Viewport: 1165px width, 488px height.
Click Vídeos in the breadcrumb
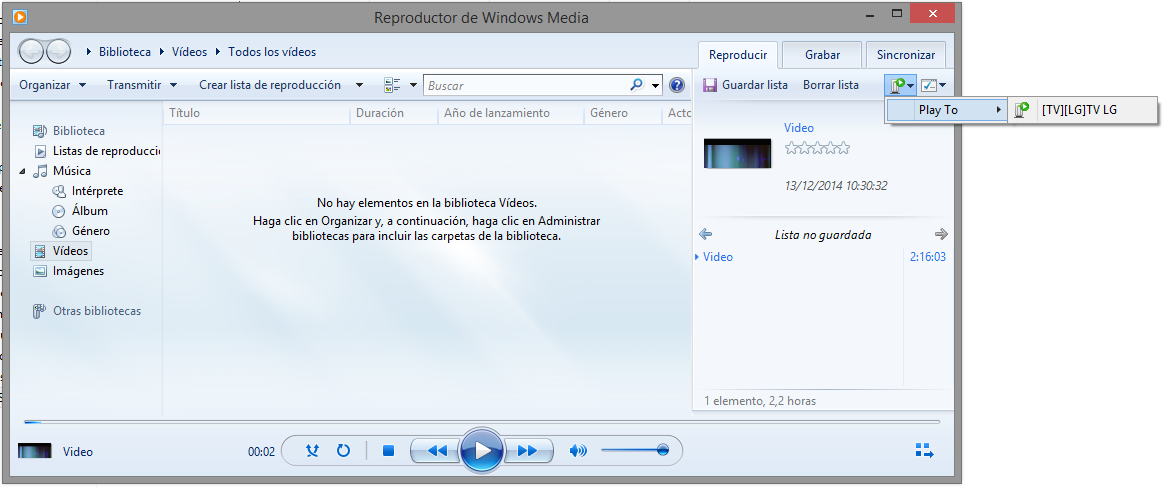[189, 52]
